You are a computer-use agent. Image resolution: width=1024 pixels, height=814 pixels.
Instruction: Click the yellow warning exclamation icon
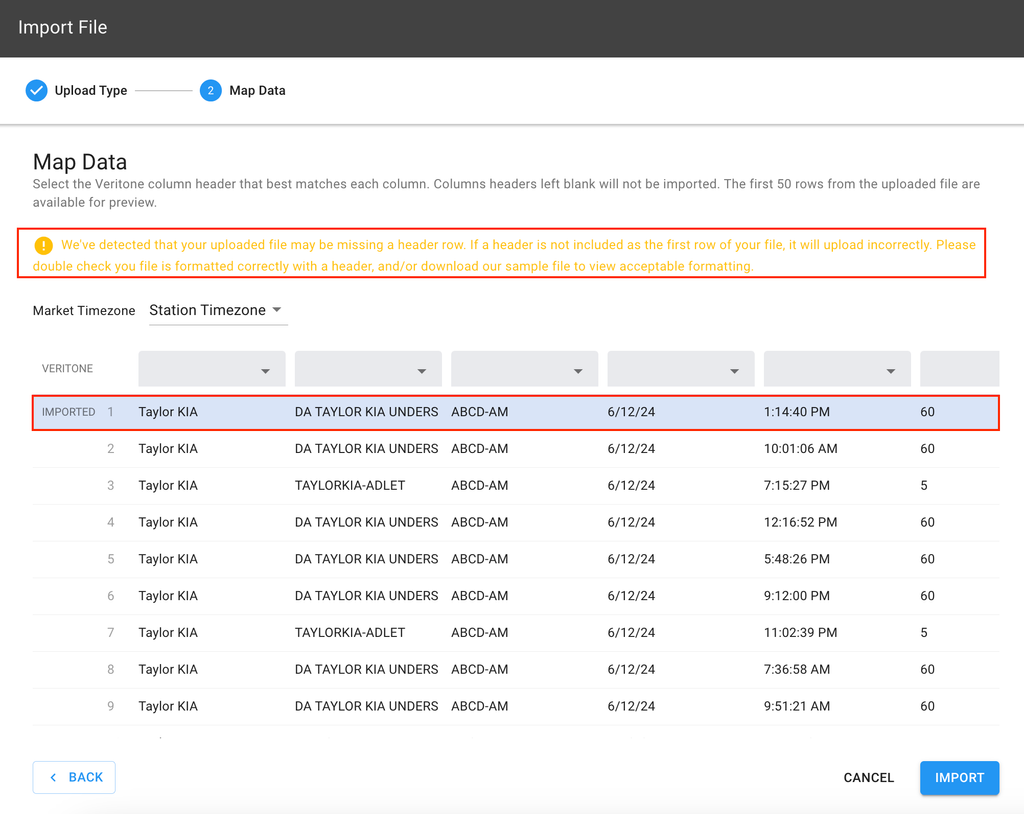(43, 245)
